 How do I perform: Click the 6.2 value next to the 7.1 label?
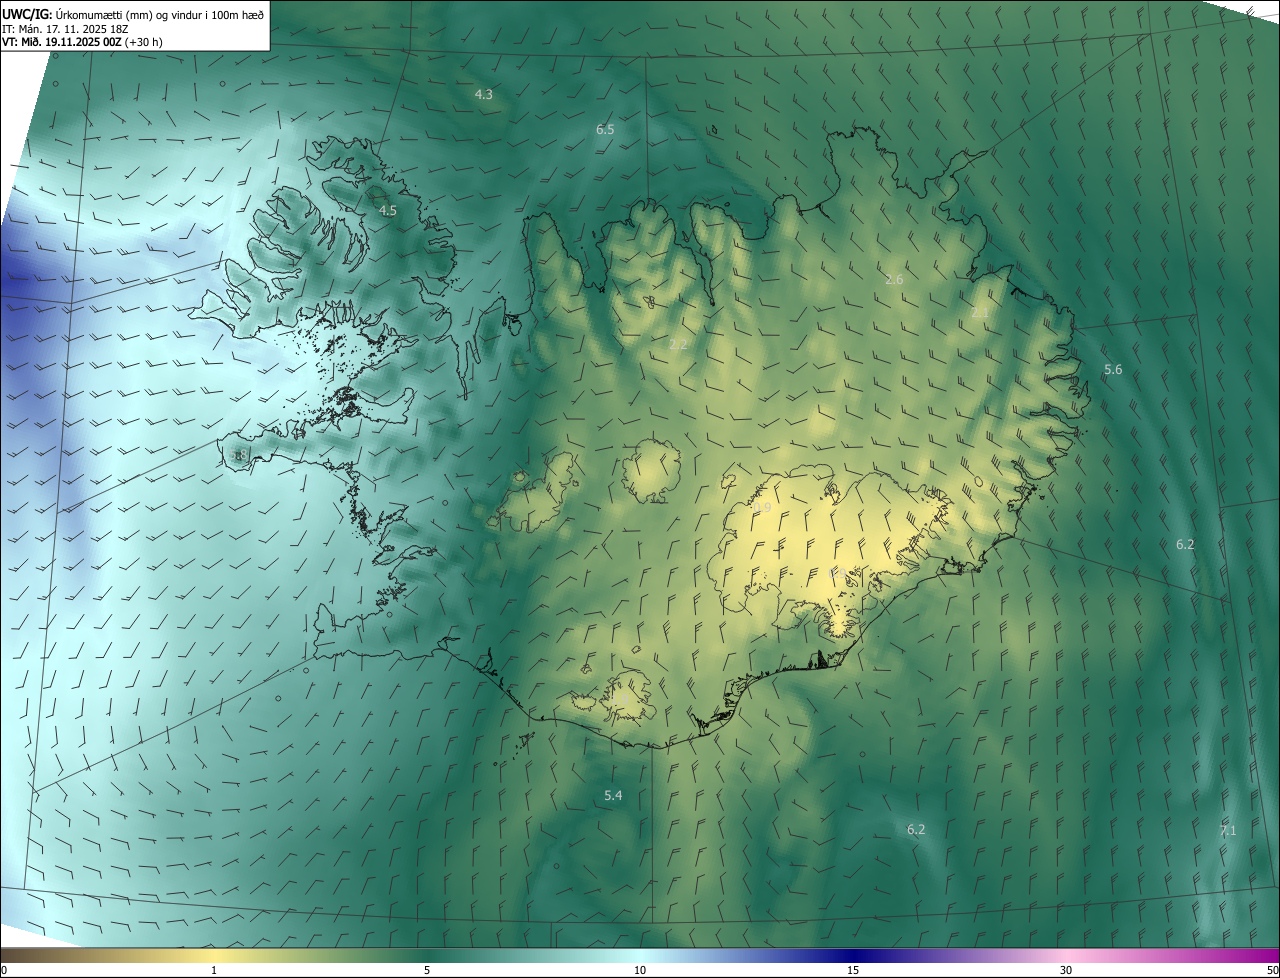pyautogui.click(x=916, y=830)
